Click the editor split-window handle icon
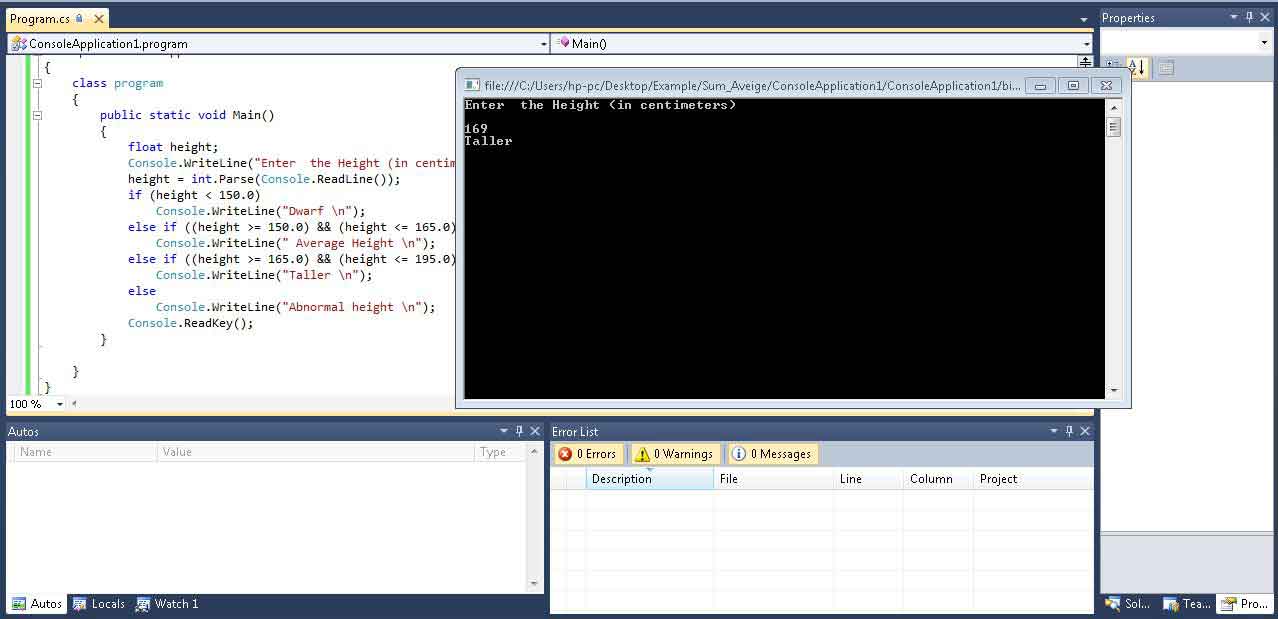 pyautogui.click(x=1085, y=62)
